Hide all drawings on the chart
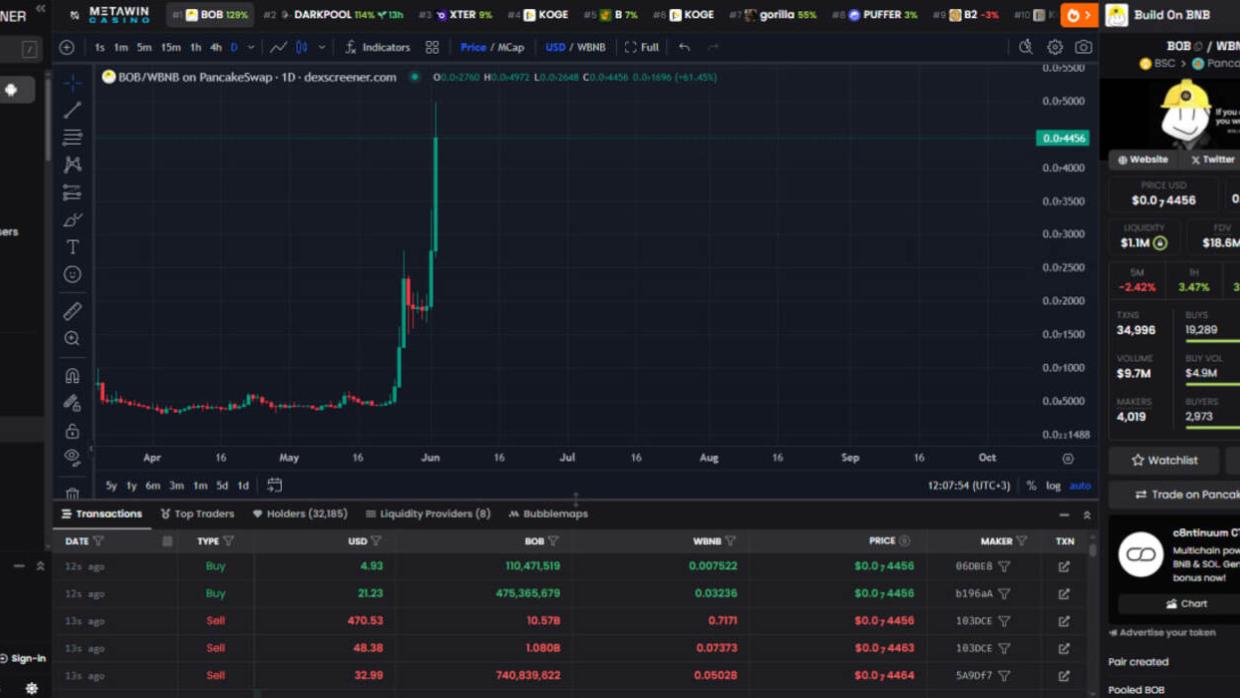1240x698 pixels. [x=72, y=457]
